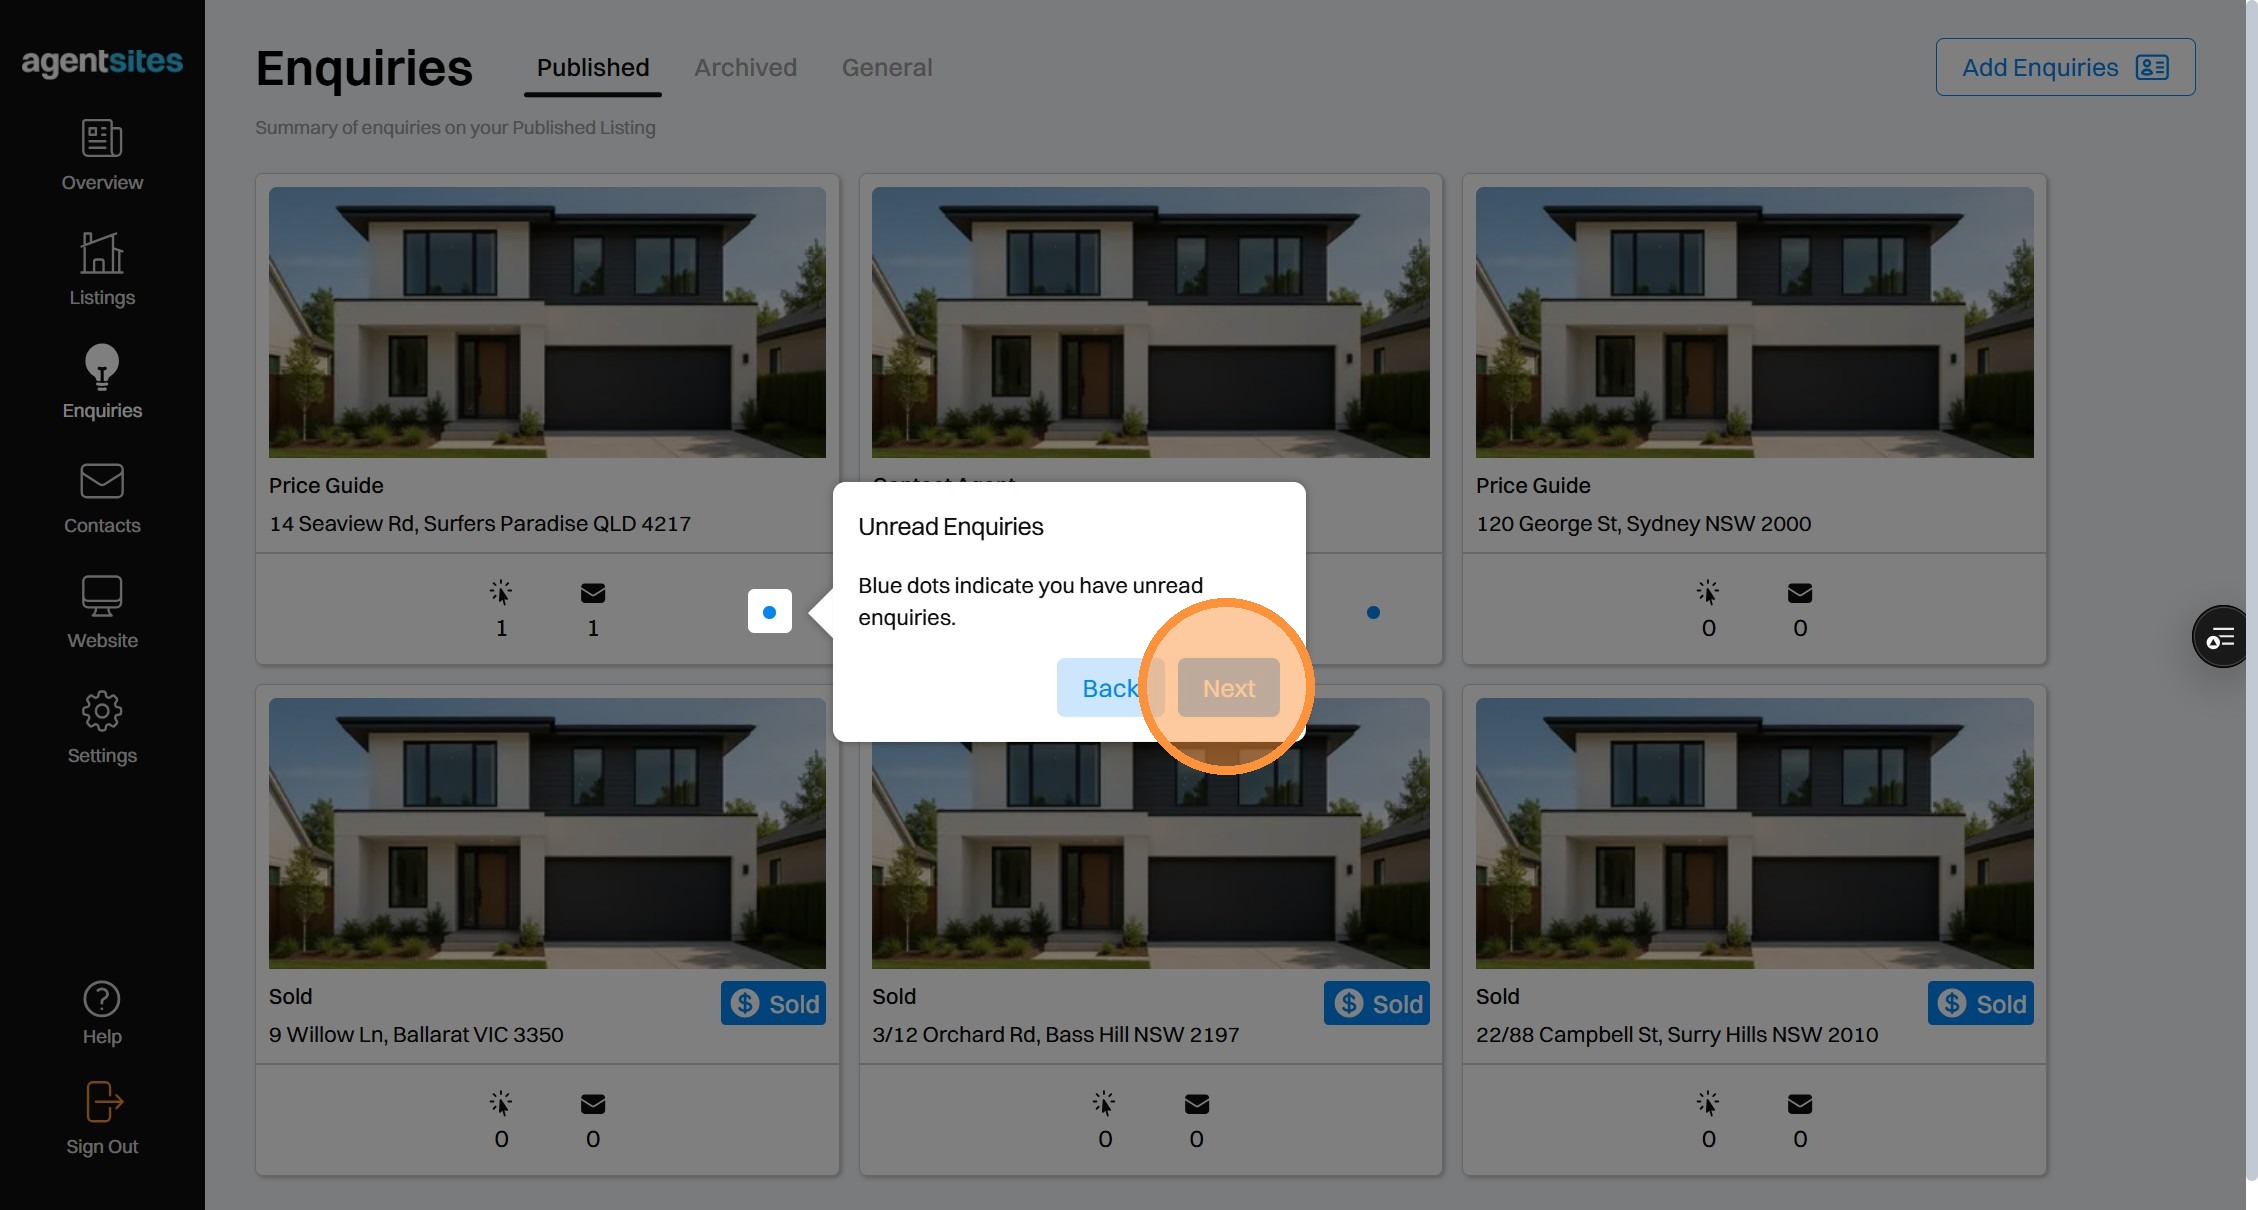The height and width of the screenshot is (1210, 2258).
Task: Click the Help question mark icon
Action: (102, 999)
